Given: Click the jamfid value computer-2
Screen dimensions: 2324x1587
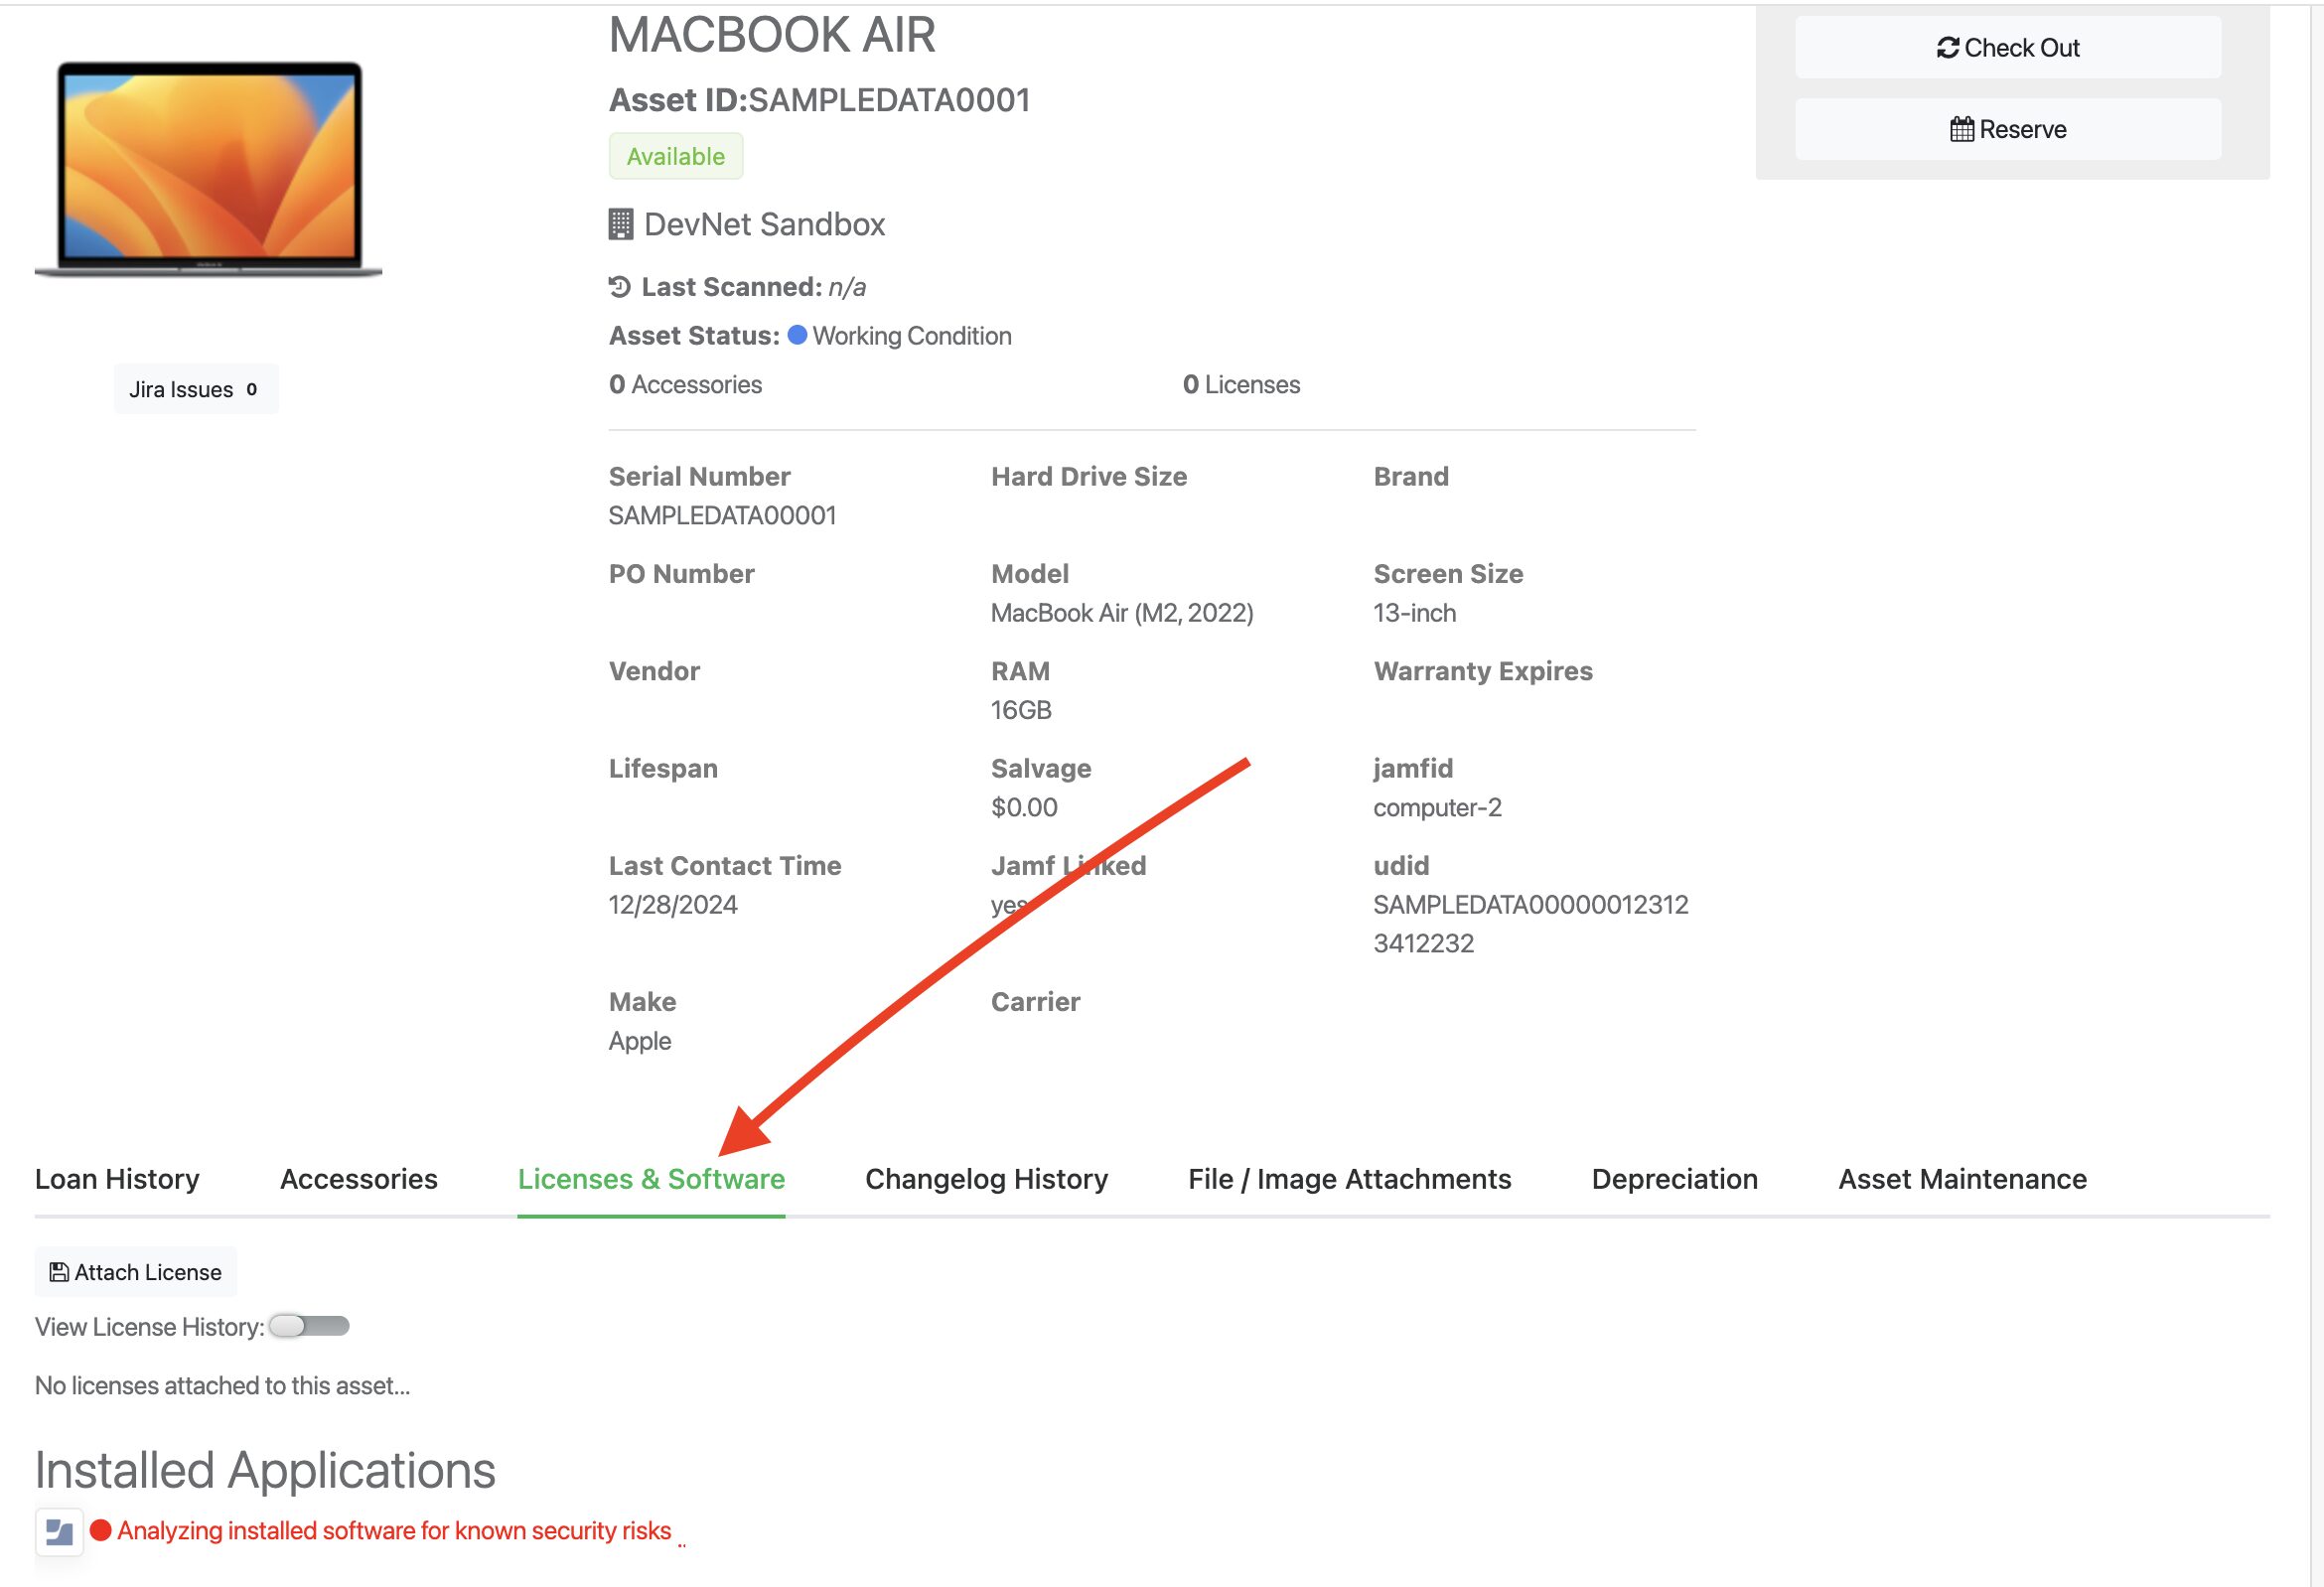Looking at the screenshot, I should [x=1437, y=807].
